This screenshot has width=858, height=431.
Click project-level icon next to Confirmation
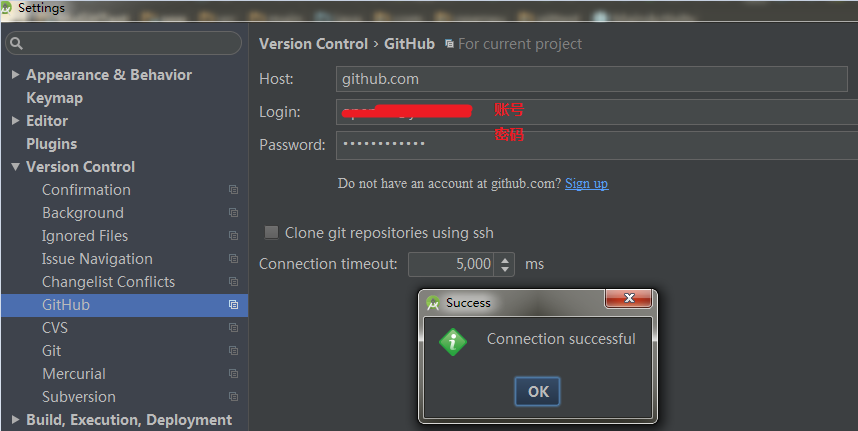(x=233, y=190)
